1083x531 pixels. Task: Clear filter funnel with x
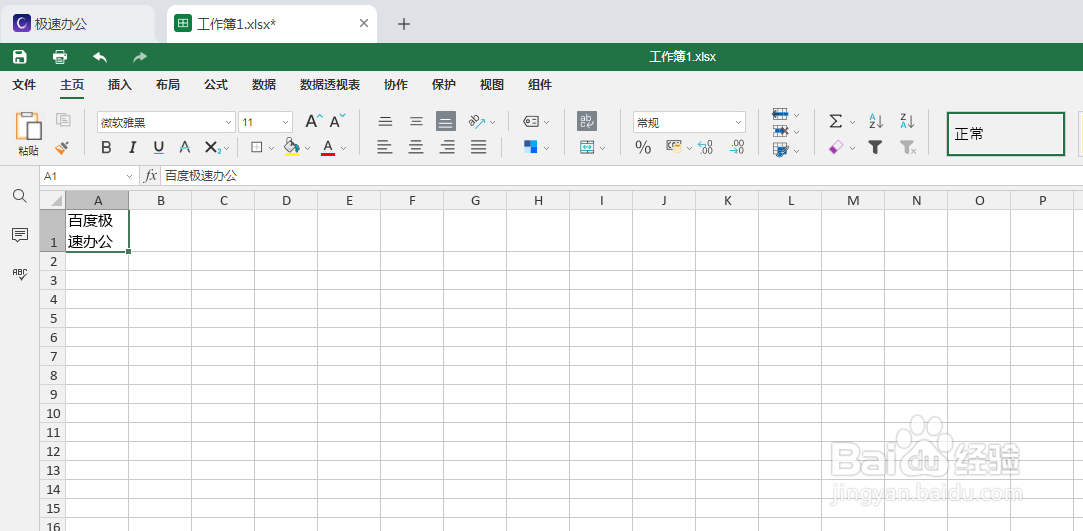(908, 147)
